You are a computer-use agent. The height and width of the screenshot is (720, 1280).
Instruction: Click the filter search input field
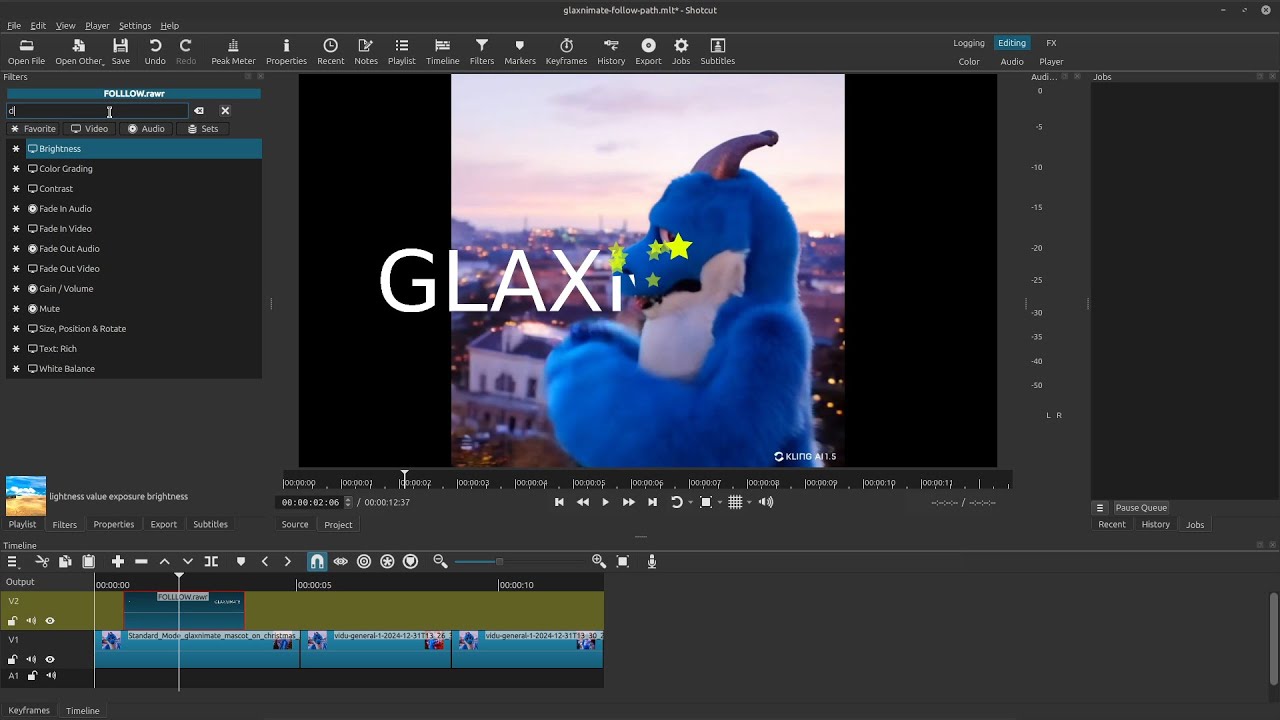pos(97,111)
